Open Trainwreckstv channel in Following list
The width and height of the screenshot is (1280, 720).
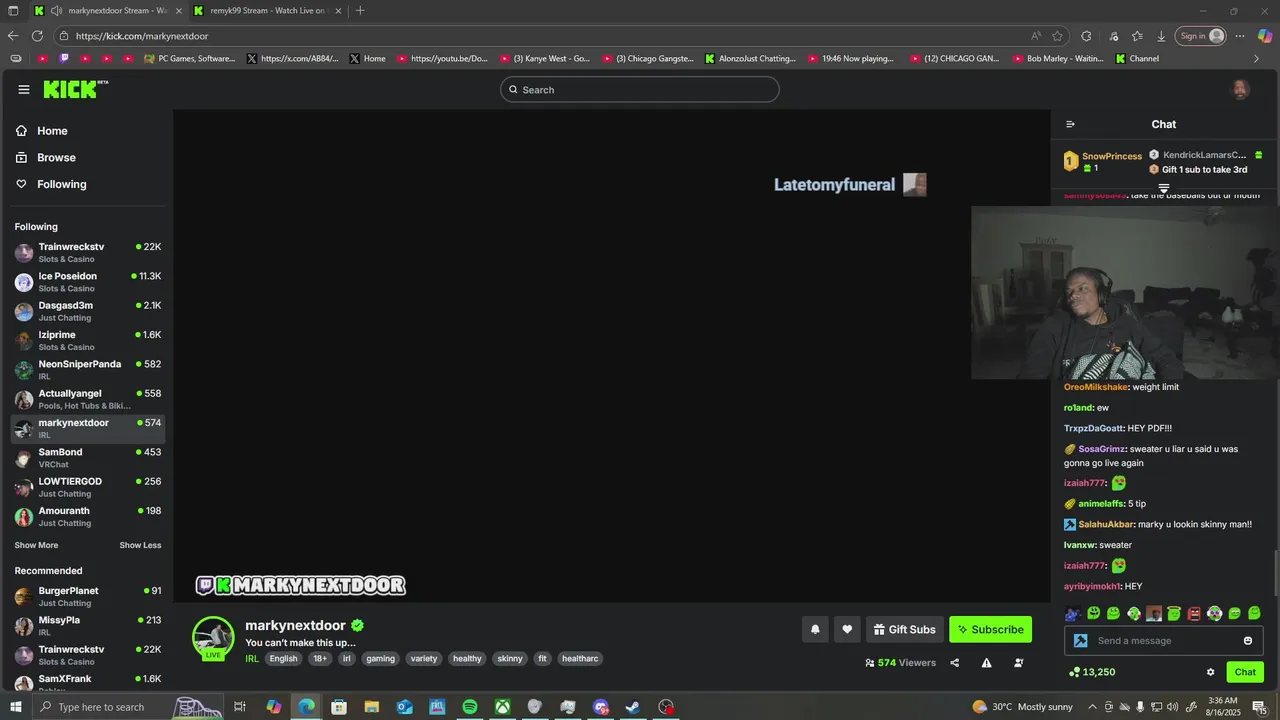(88, 252)
